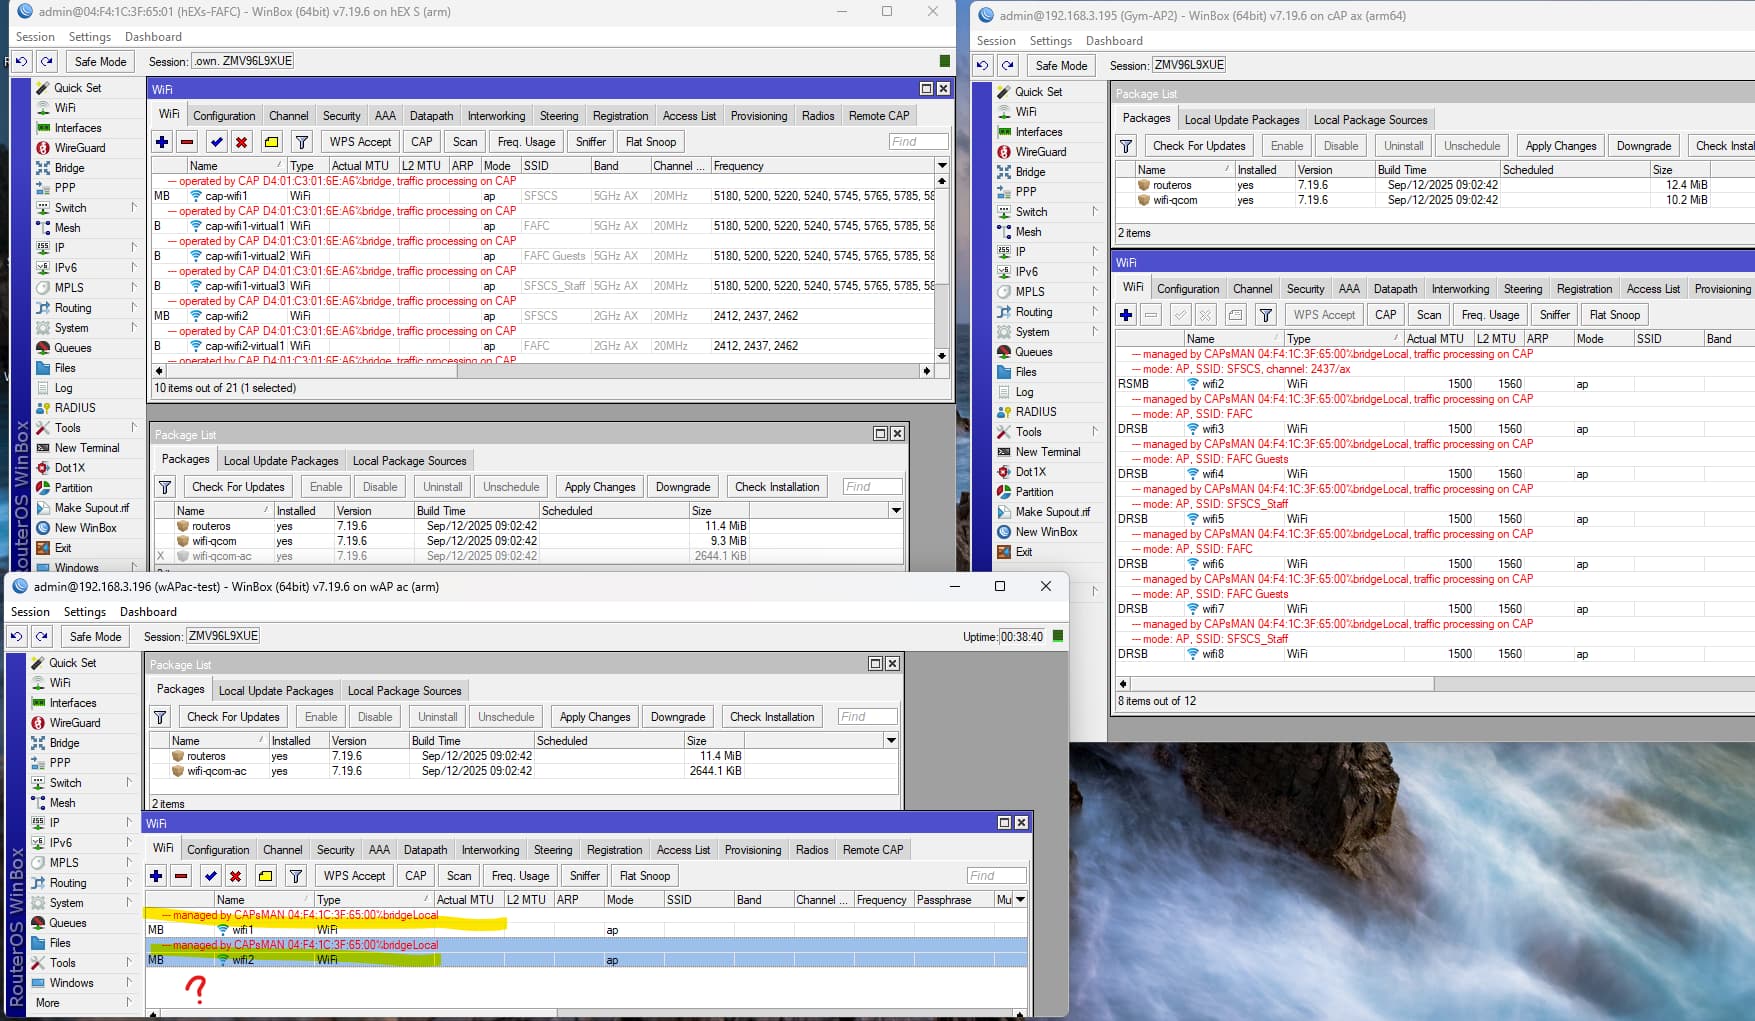Click the red X Disable icon in hEXs-FAFC WiFi toolbar
Image resolution: width=1755 pixels, height=1021 pixels.
coord(241,142)
